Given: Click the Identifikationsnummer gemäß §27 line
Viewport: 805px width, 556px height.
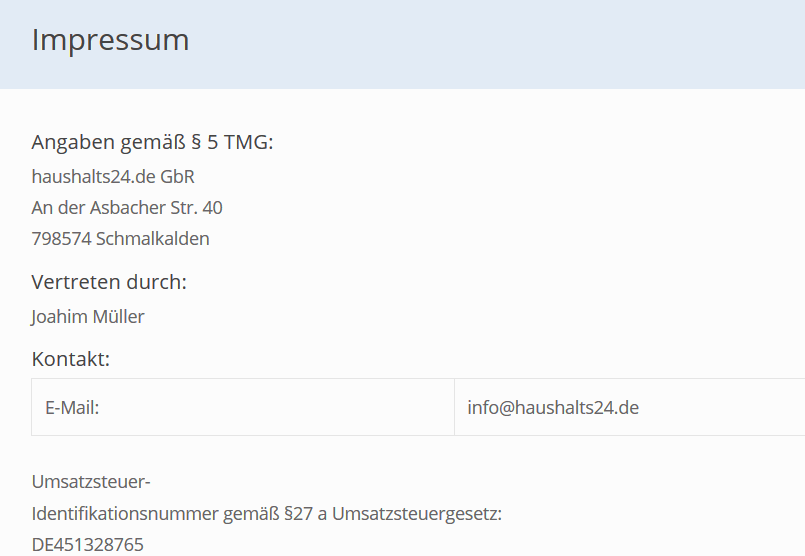Looking at the screenshot, I should tap(266, 514).
